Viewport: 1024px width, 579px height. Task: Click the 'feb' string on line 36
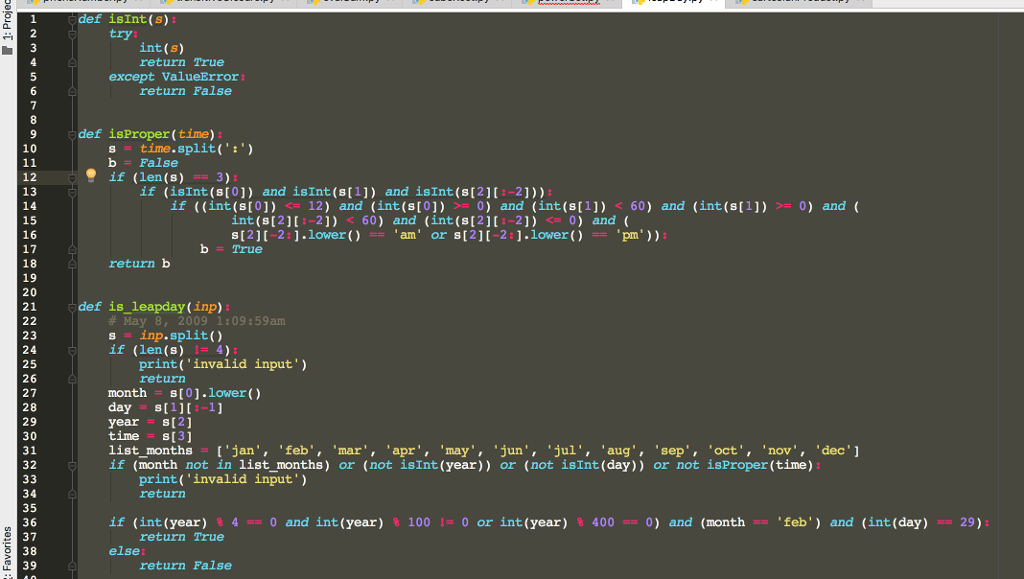tap(795, 522)
